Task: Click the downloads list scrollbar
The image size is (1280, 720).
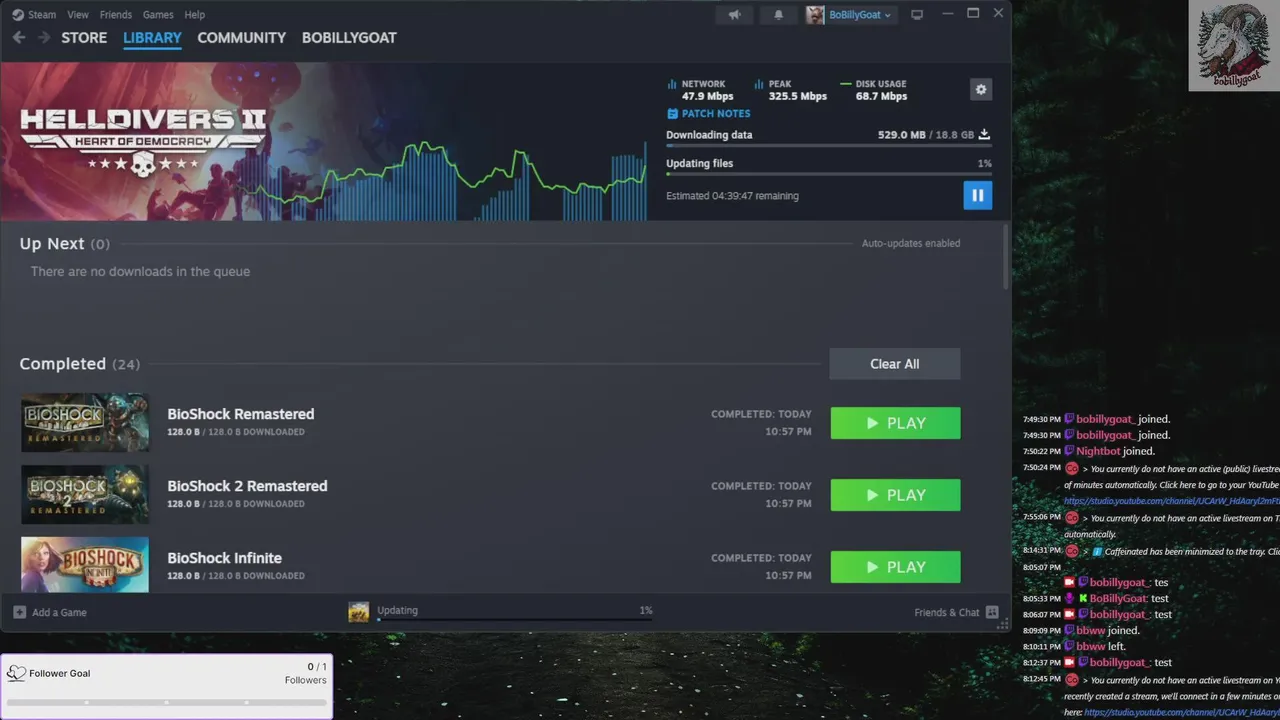Action: pos(1005,255)
